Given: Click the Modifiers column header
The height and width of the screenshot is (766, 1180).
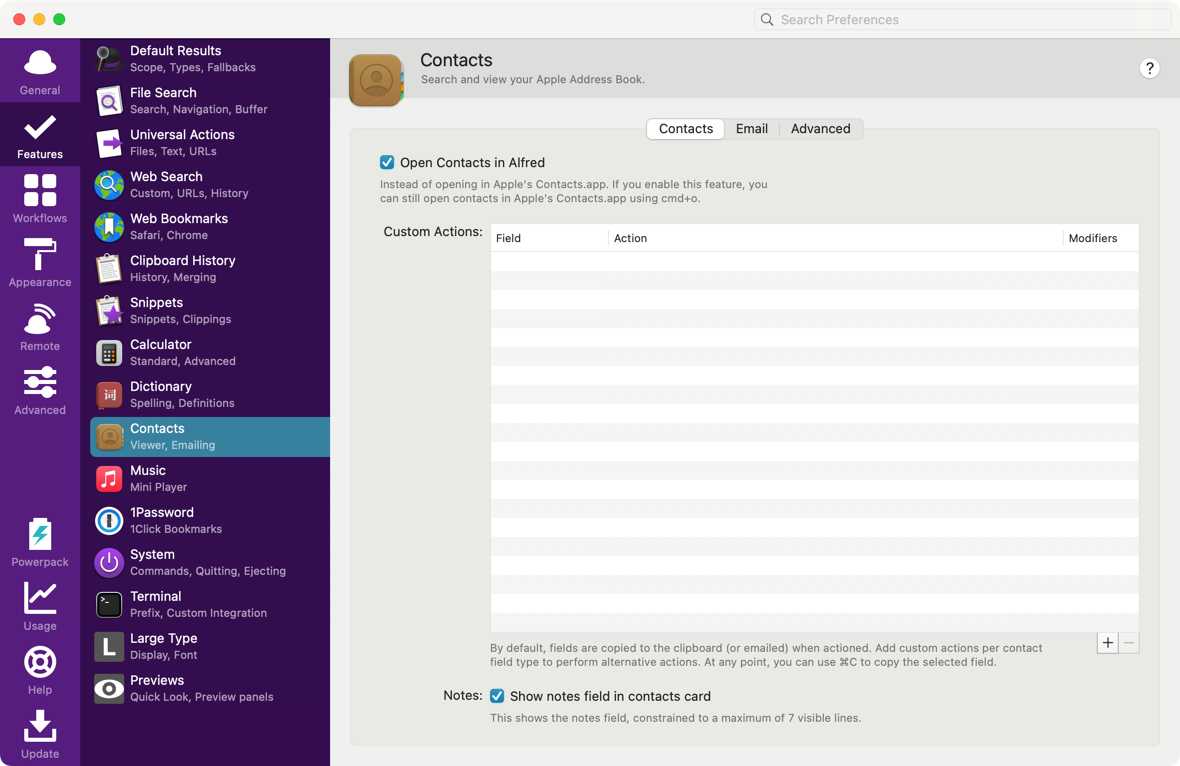Looking at the screenshot, I should click(x=1093, y=238).
